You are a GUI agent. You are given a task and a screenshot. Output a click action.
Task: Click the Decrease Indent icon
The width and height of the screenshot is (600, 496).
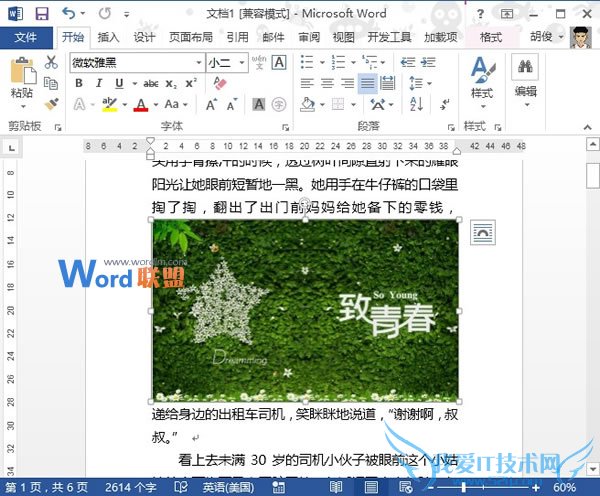pyautogui.click(x=408, y=62)
